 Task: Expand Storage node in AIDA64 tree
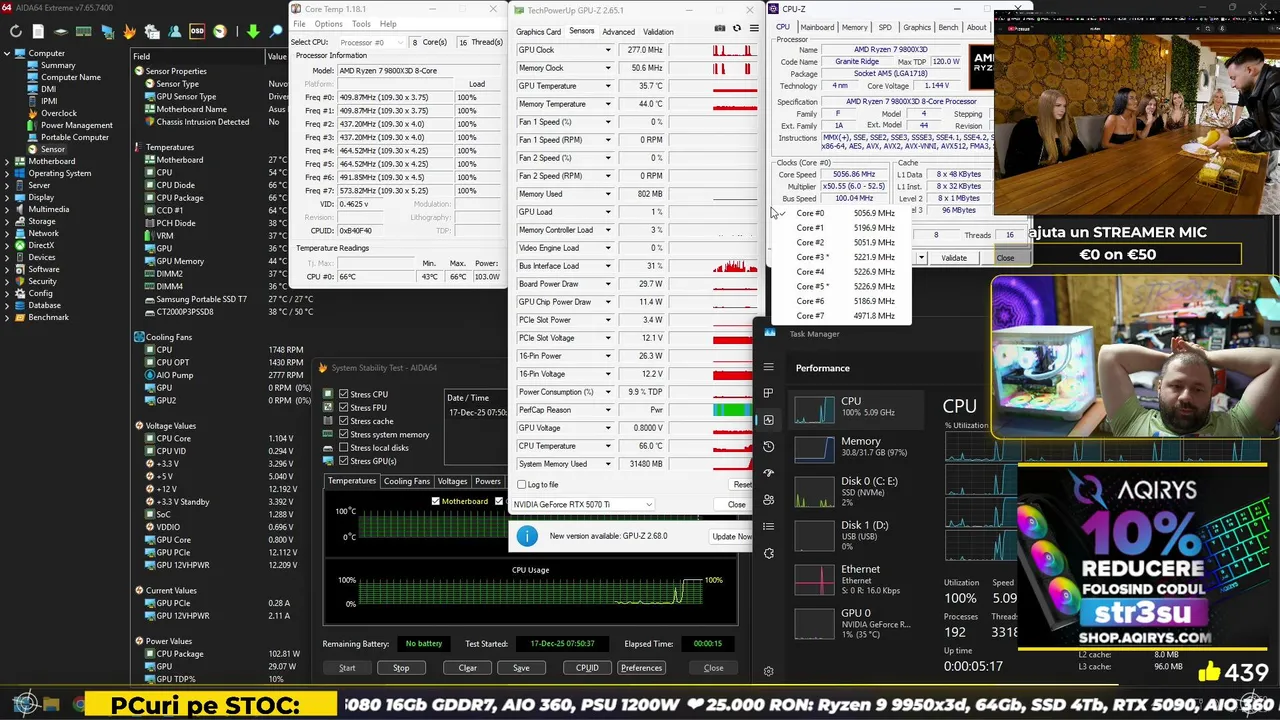pyautogui.click(x=8, y=221)
